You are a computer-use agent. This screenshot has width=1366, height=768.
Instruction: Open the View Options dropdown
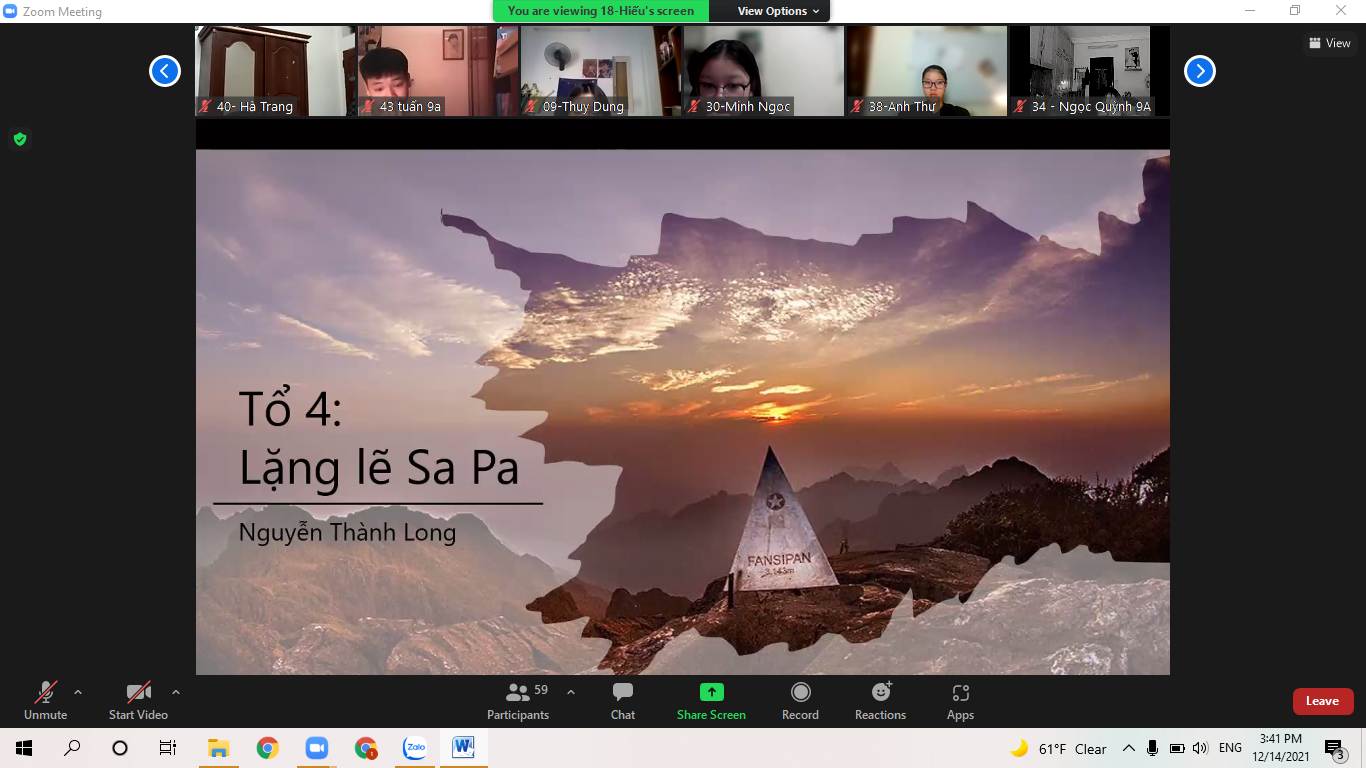[x=778, y=11]
